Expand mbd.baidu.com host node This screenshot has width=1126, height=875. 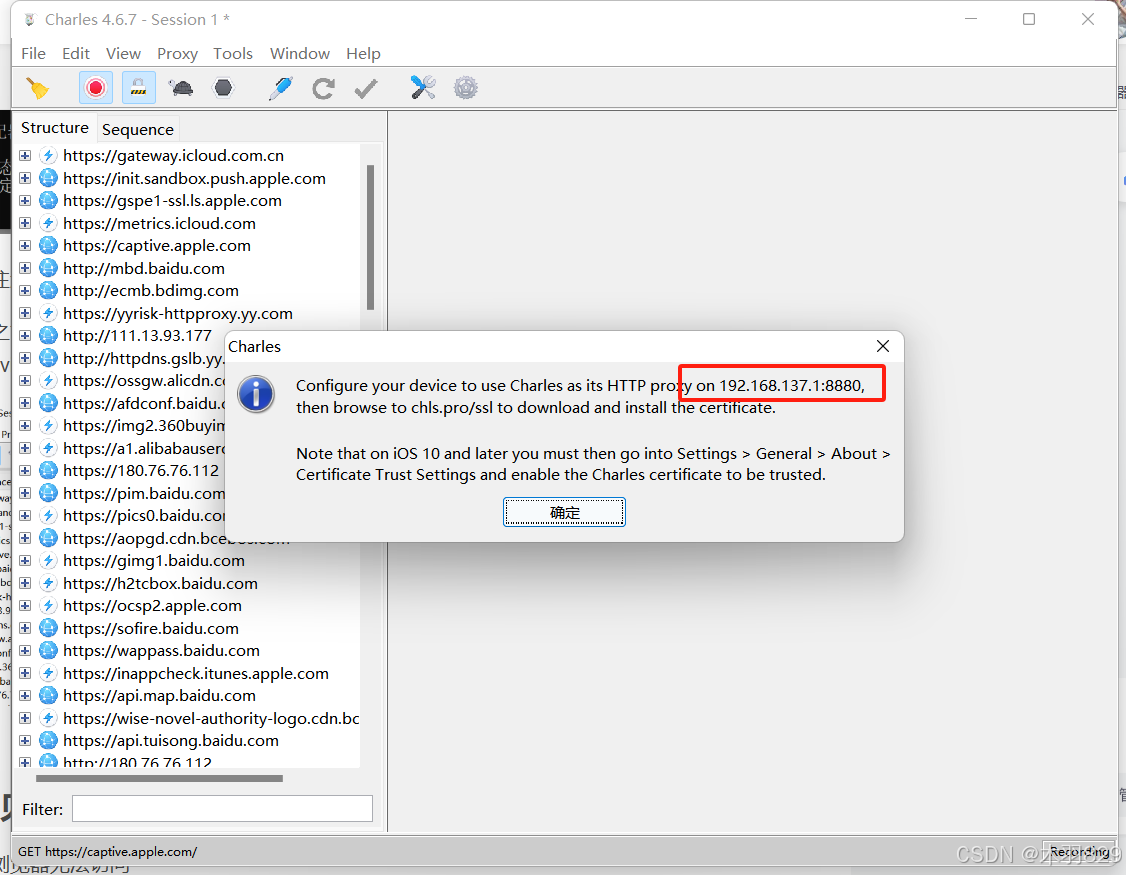click(25, 268)
